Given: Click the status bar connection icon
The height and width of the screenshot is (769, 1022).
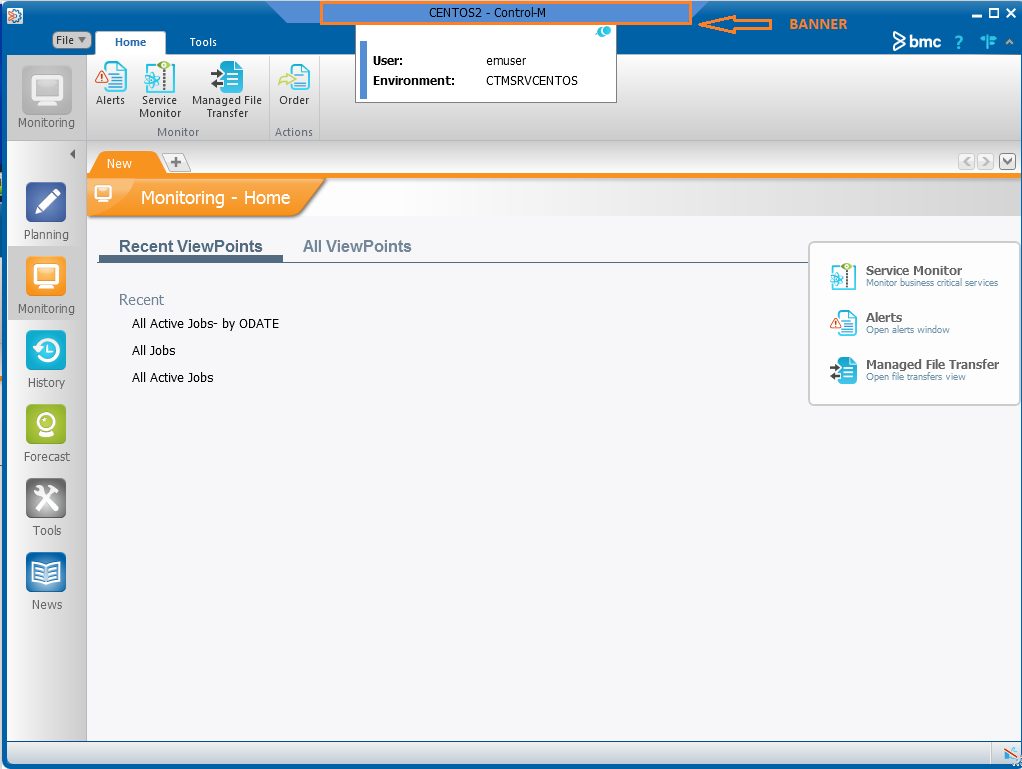Looking at the screenshot, I should (1012, 755).
